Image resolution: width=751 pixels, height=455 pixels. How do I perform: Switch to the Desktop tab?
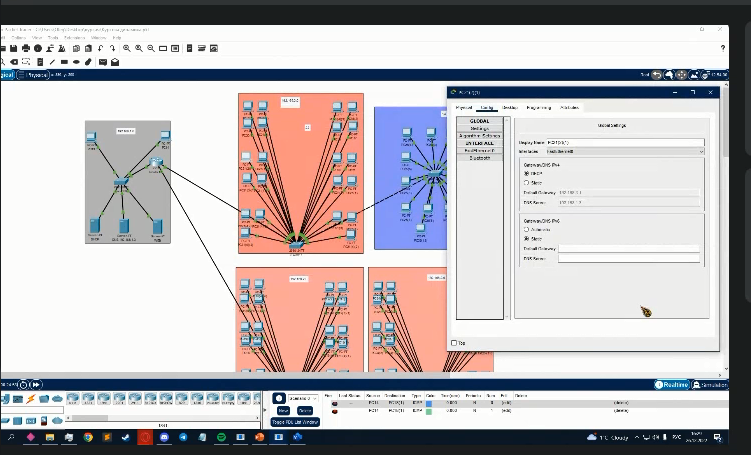point(510,107)
